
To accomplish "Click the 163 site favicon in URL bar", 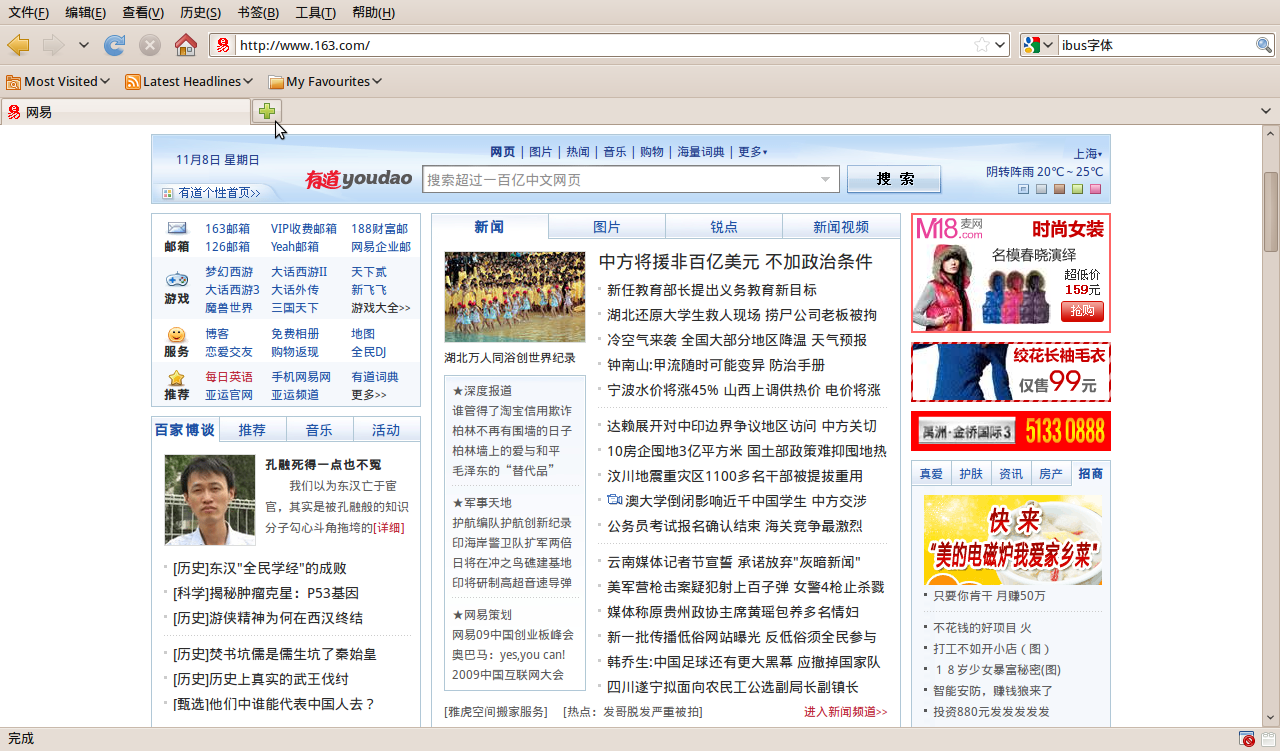I will point(223,45).
